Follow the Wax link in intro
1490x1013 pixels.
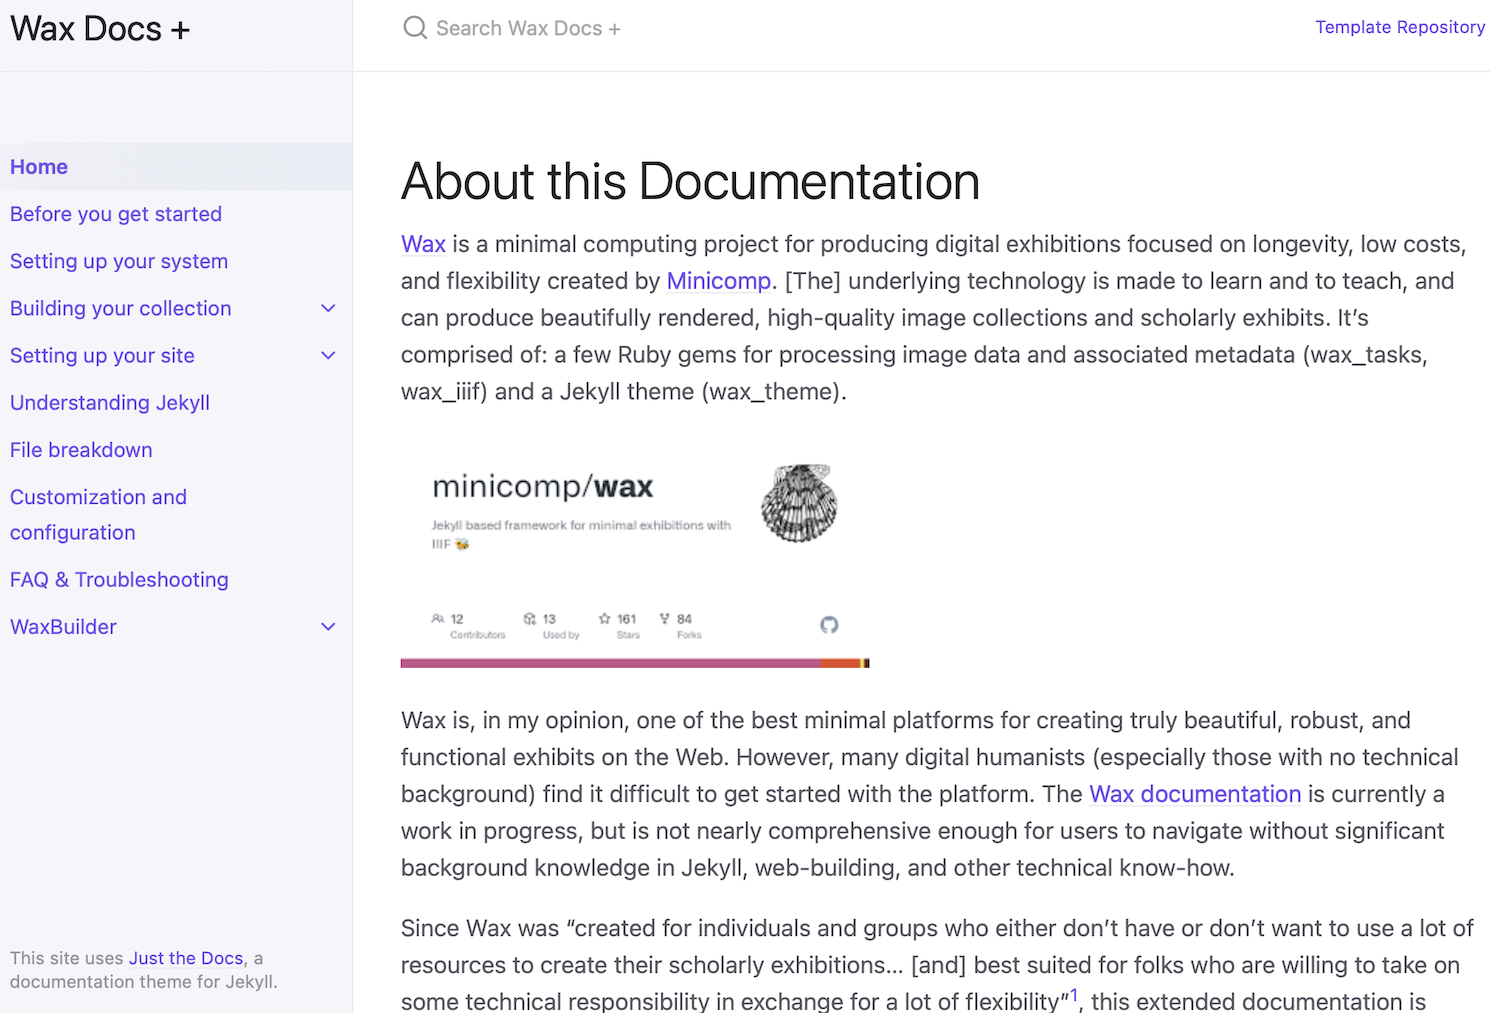coord(423,244)
